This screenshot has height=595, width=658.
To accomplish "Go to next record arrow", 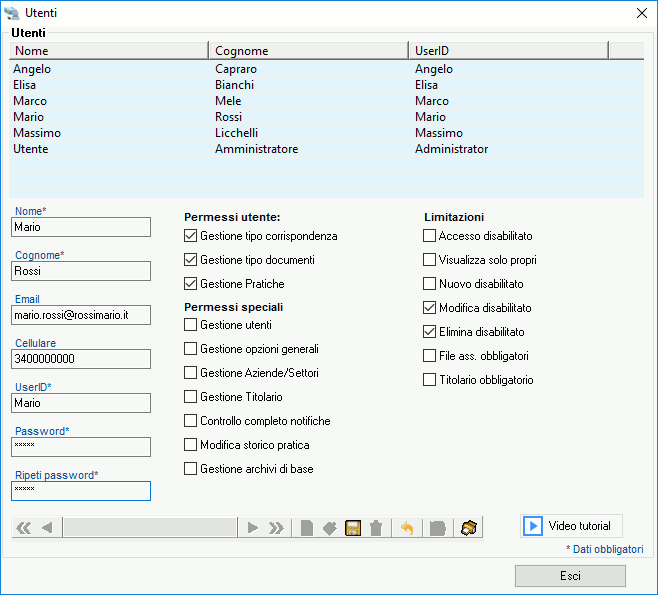I will click(x=253, y=527).
